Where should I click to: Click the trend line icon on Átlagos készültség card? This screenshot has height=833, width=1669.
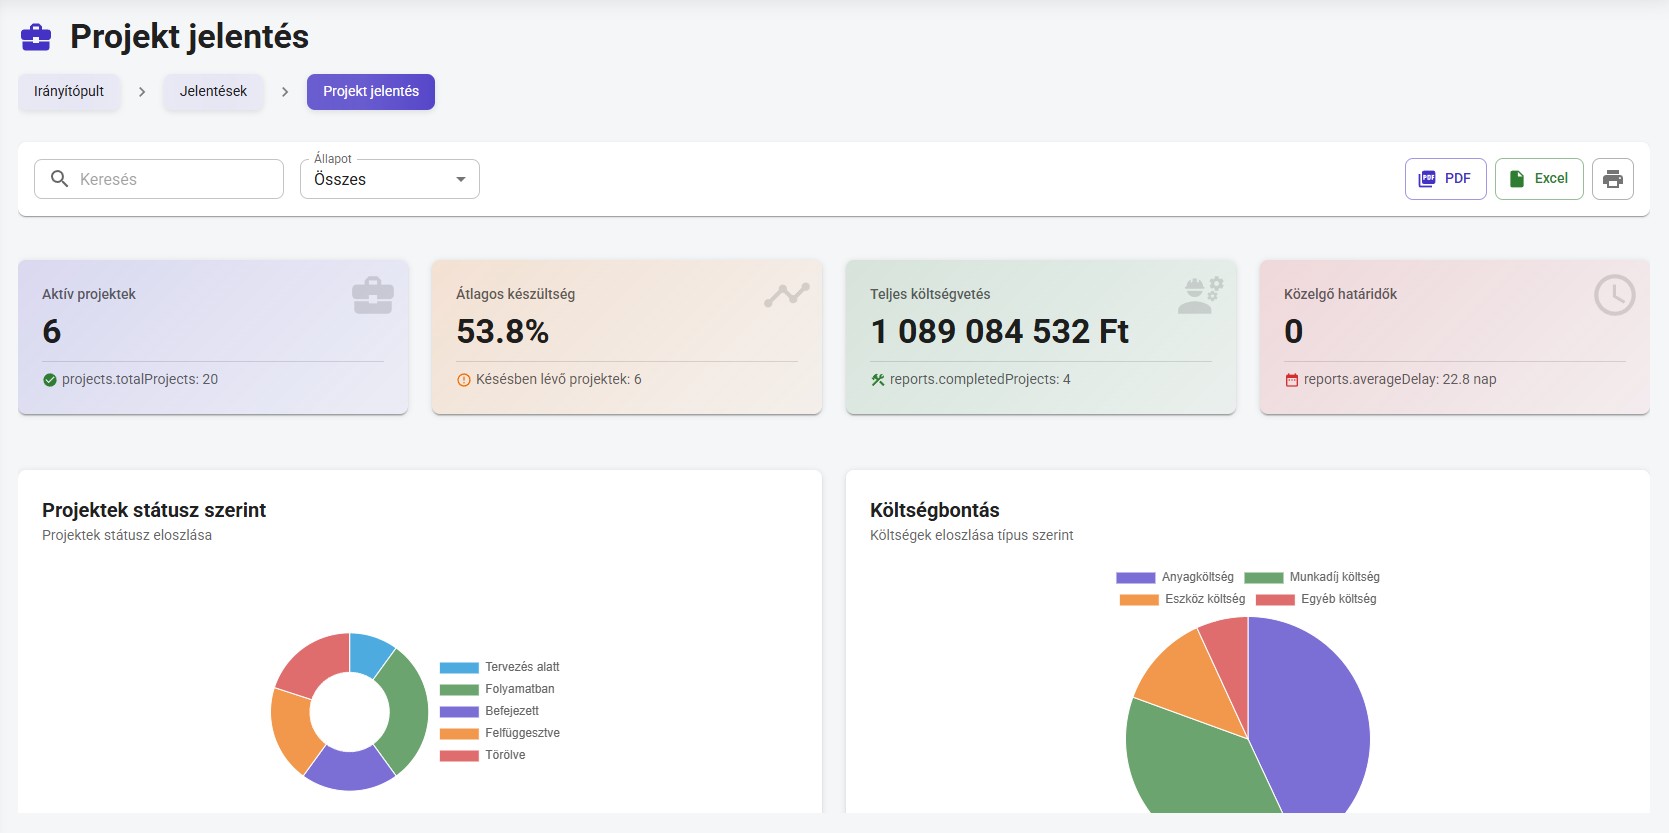point(786,295)
